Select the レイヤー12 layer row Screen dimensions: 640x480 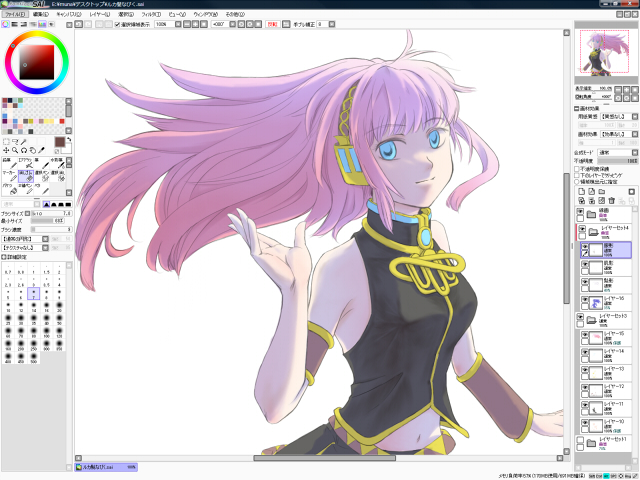(606, 390)
